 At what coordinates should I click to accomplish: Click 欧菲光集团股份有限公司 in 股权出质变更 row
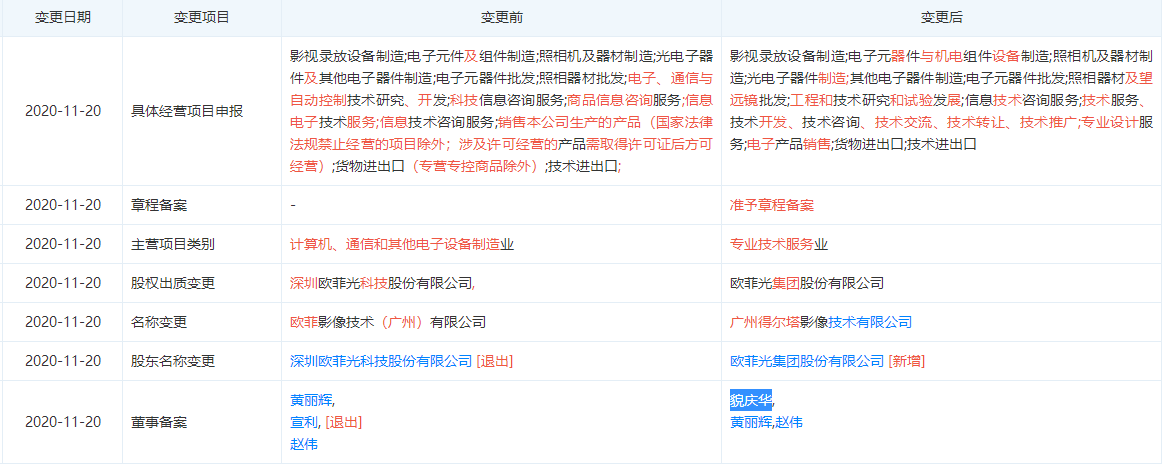807,283
